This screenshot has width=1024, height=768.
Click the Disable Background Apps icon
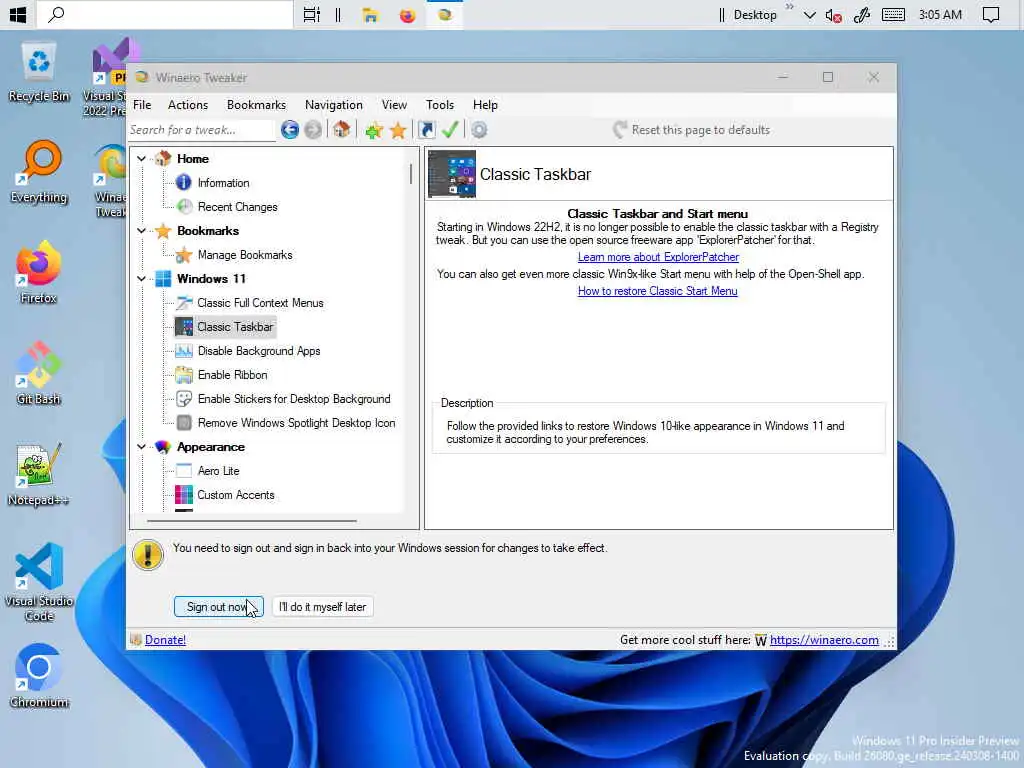point(184,351)
